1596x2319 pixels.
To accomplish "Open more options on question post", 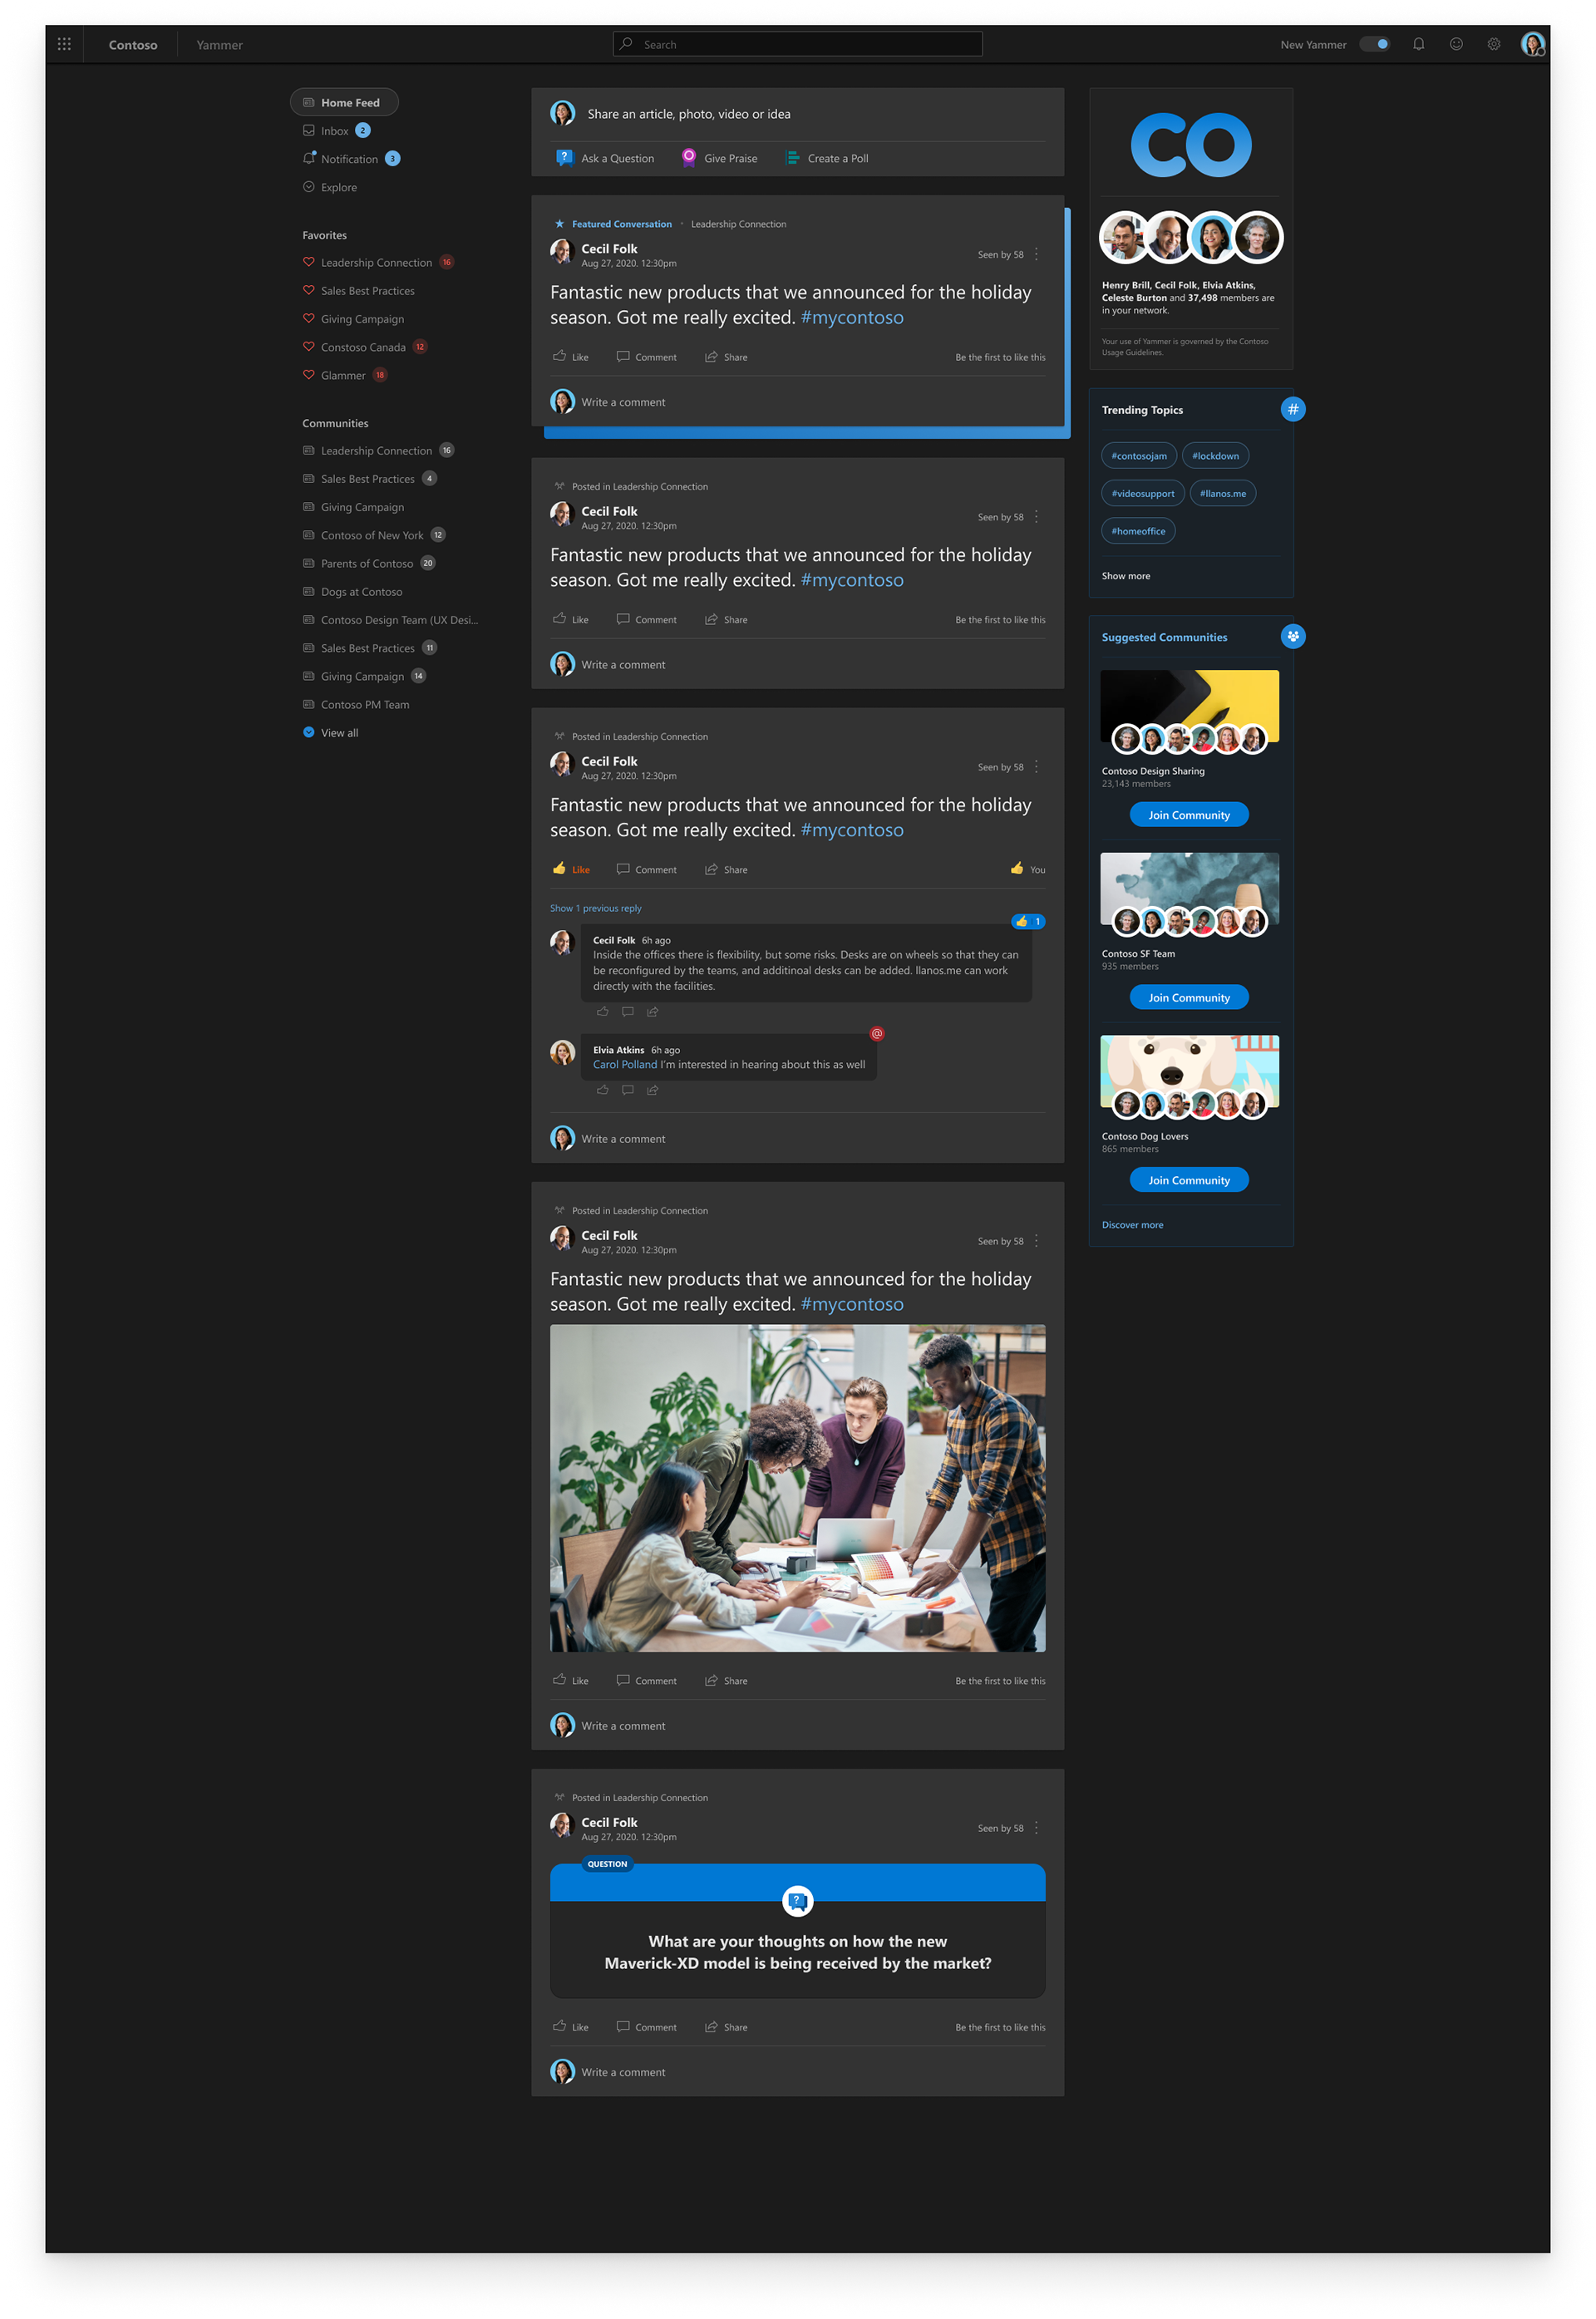I will point(1036,1828).
